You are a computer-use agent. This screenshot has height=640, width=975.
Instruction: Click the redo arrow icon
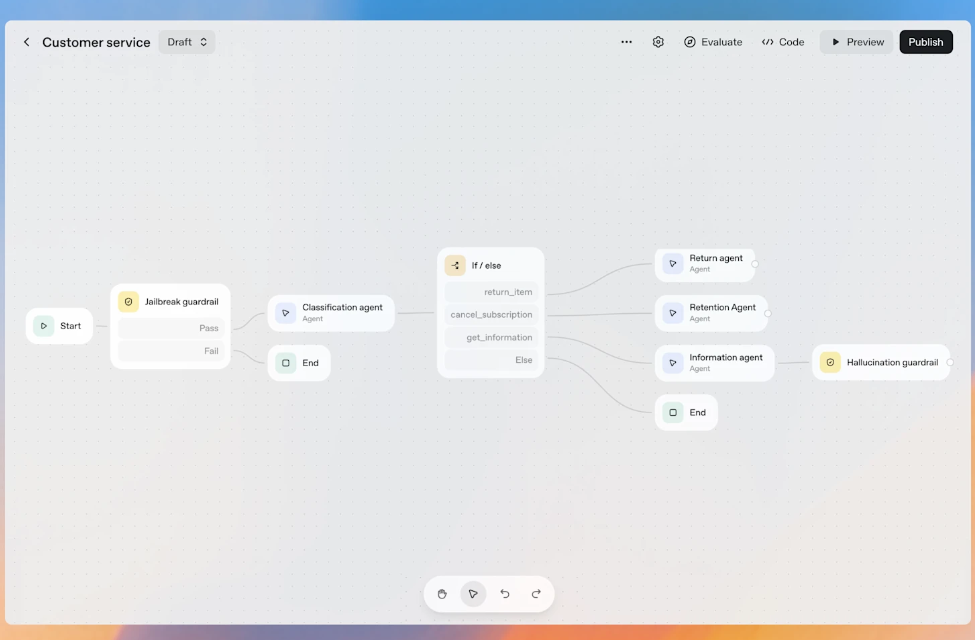pyautogui.click(x=536, y=594)
